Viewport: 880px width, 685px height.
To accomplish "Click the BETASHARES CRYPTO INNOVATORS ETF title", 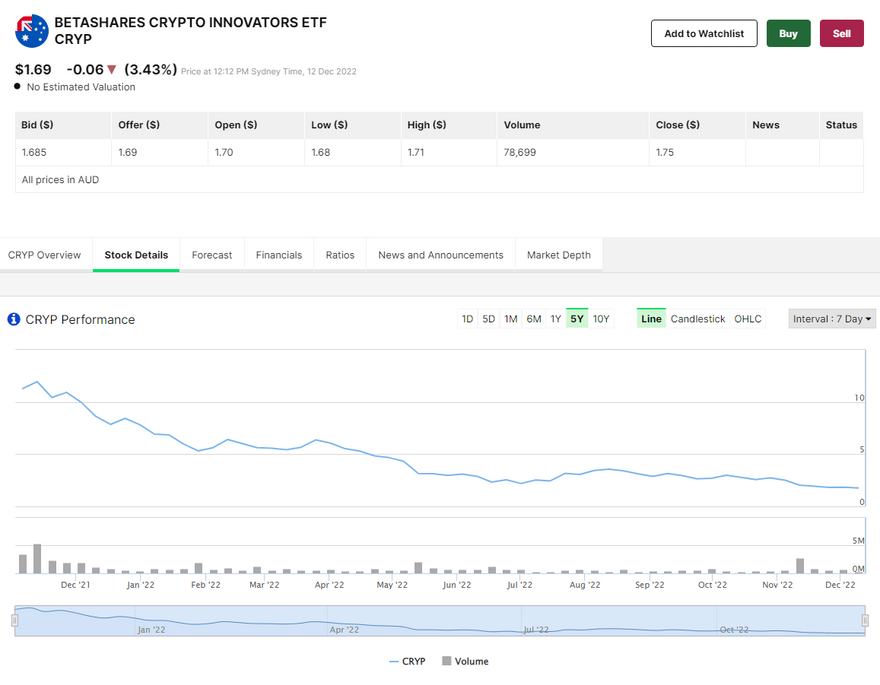I will [190, 22].
